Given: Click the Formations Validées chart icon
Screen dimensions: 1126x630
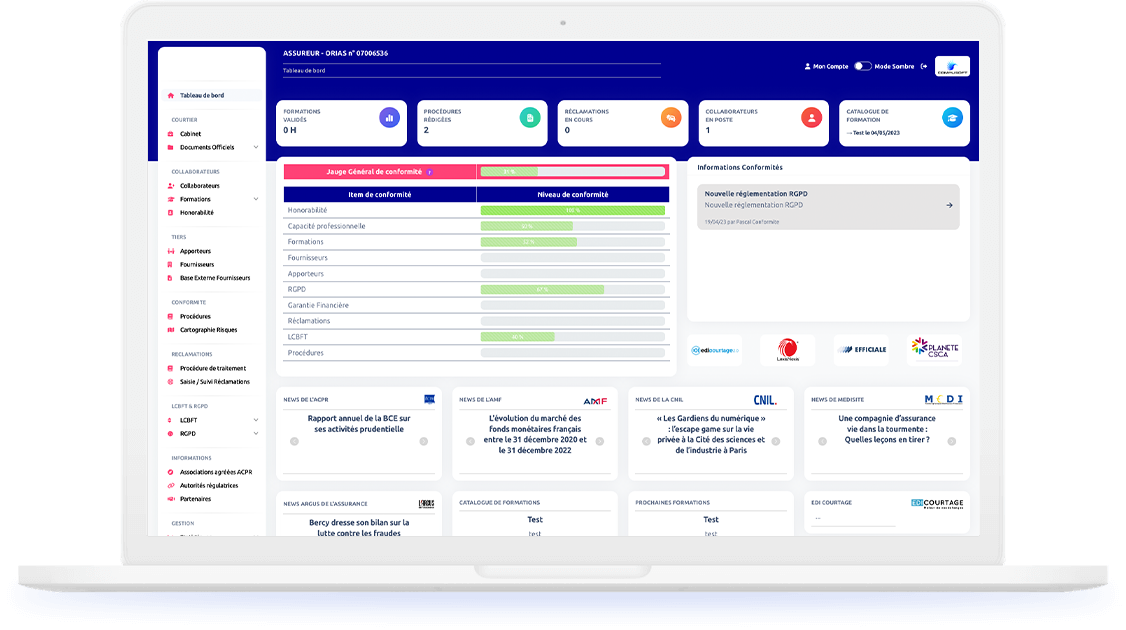Looking at the screenshot, I should [x=389, y=118].
